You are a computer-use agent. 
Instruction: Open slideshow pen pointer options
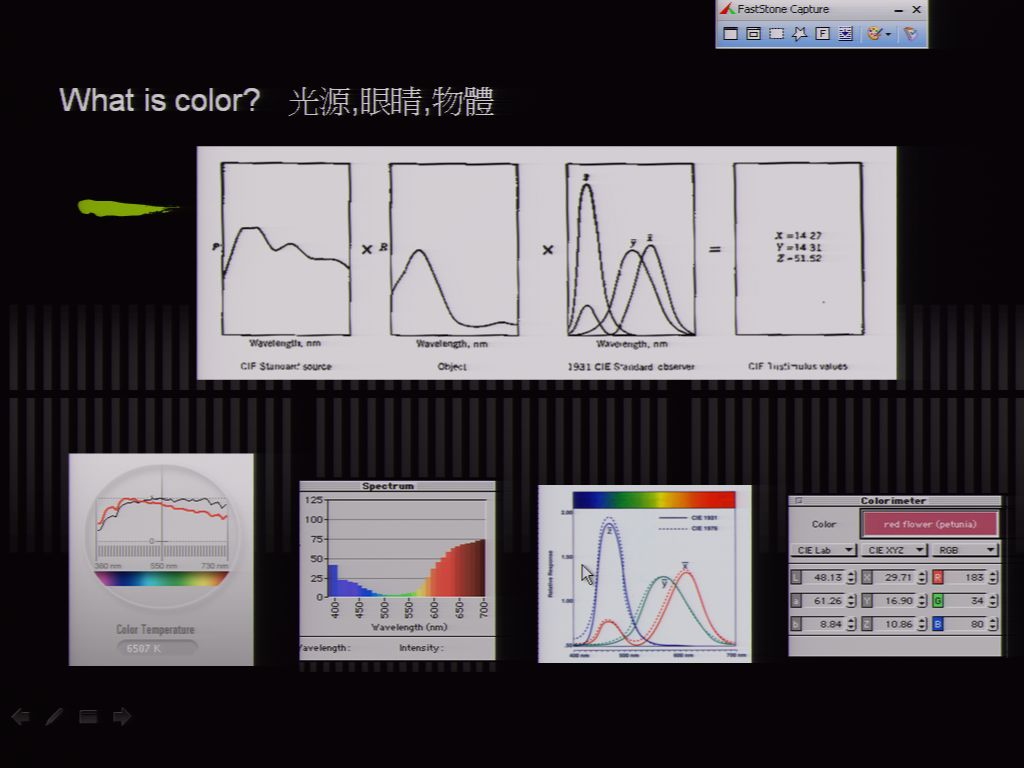click(x=54, y=716)
